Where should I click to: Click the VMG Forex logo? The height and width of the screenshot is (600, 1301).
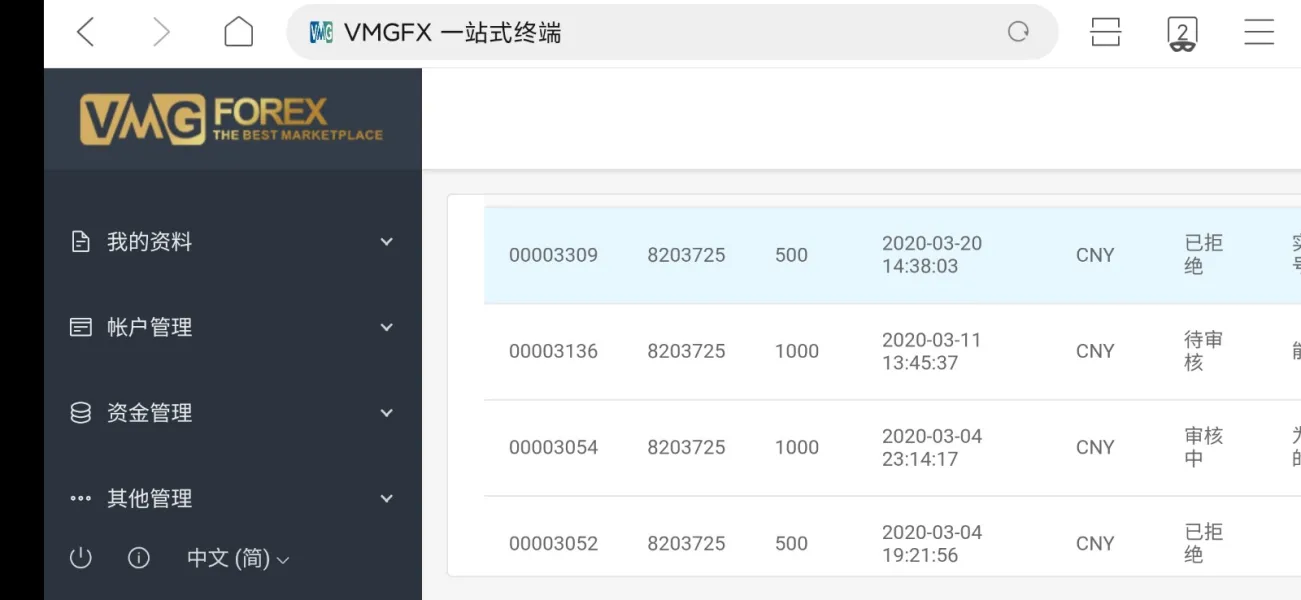coord(231,119)
